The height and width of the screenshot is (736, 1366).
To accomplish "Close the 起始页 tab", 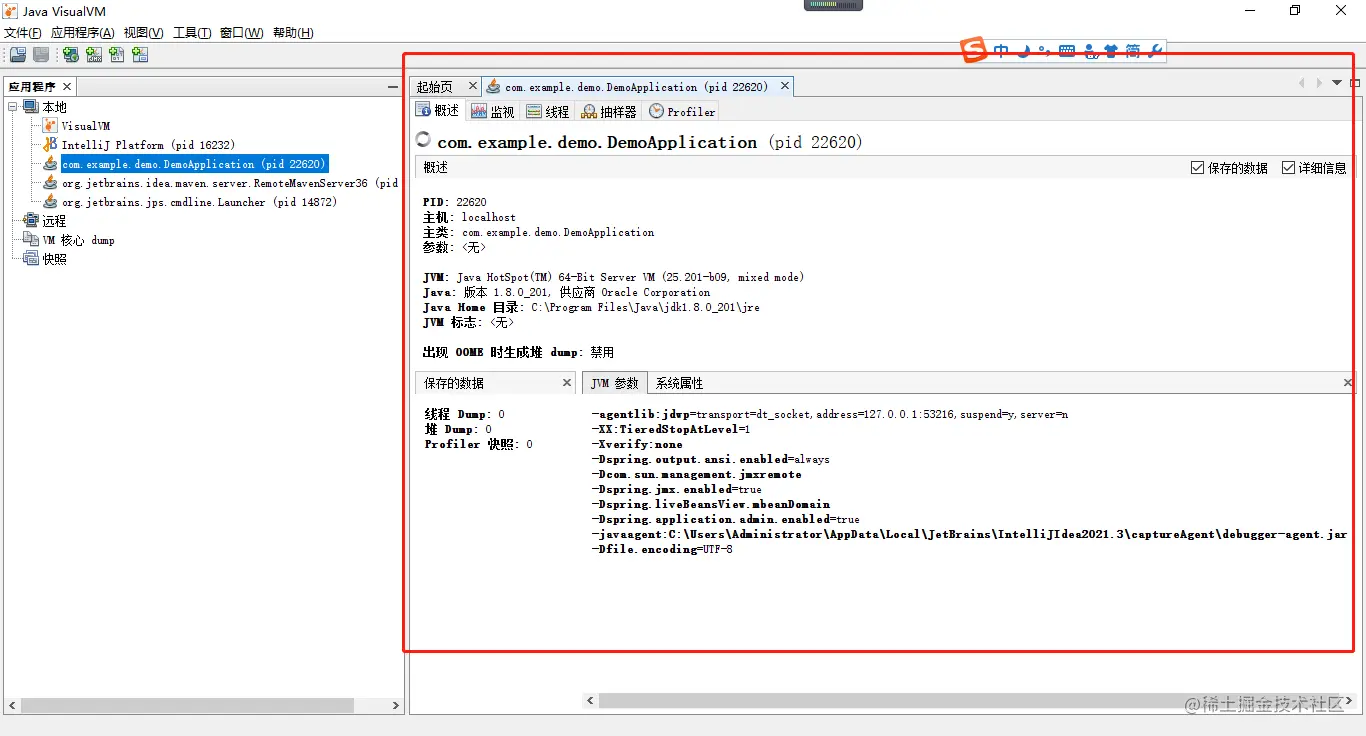I will click(473, 86).
